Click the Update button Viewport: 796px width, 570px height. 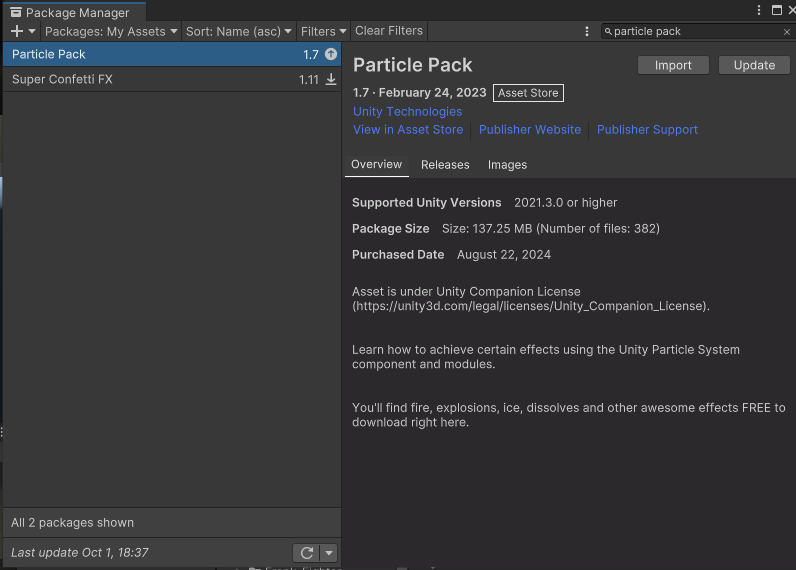[754, 65]
